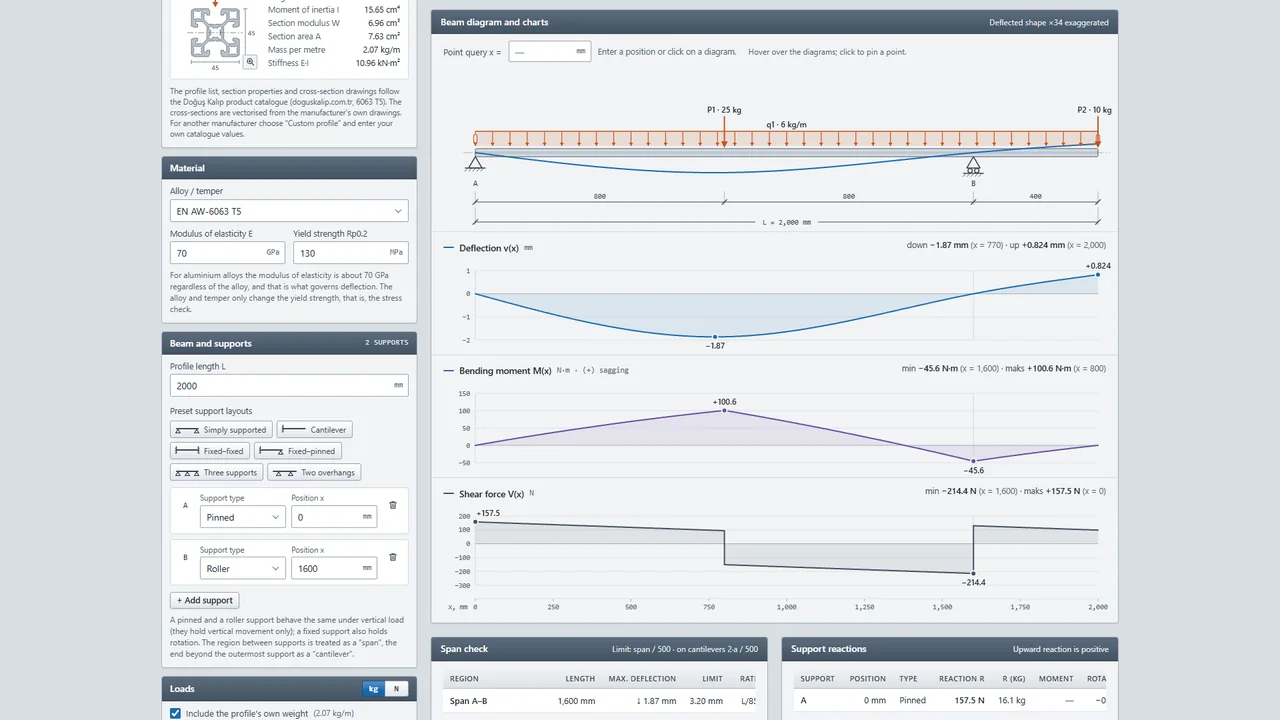Focus the Point query x input field
The width and height of the screenshot is (1280, 720).
click(x=550, y=51)
